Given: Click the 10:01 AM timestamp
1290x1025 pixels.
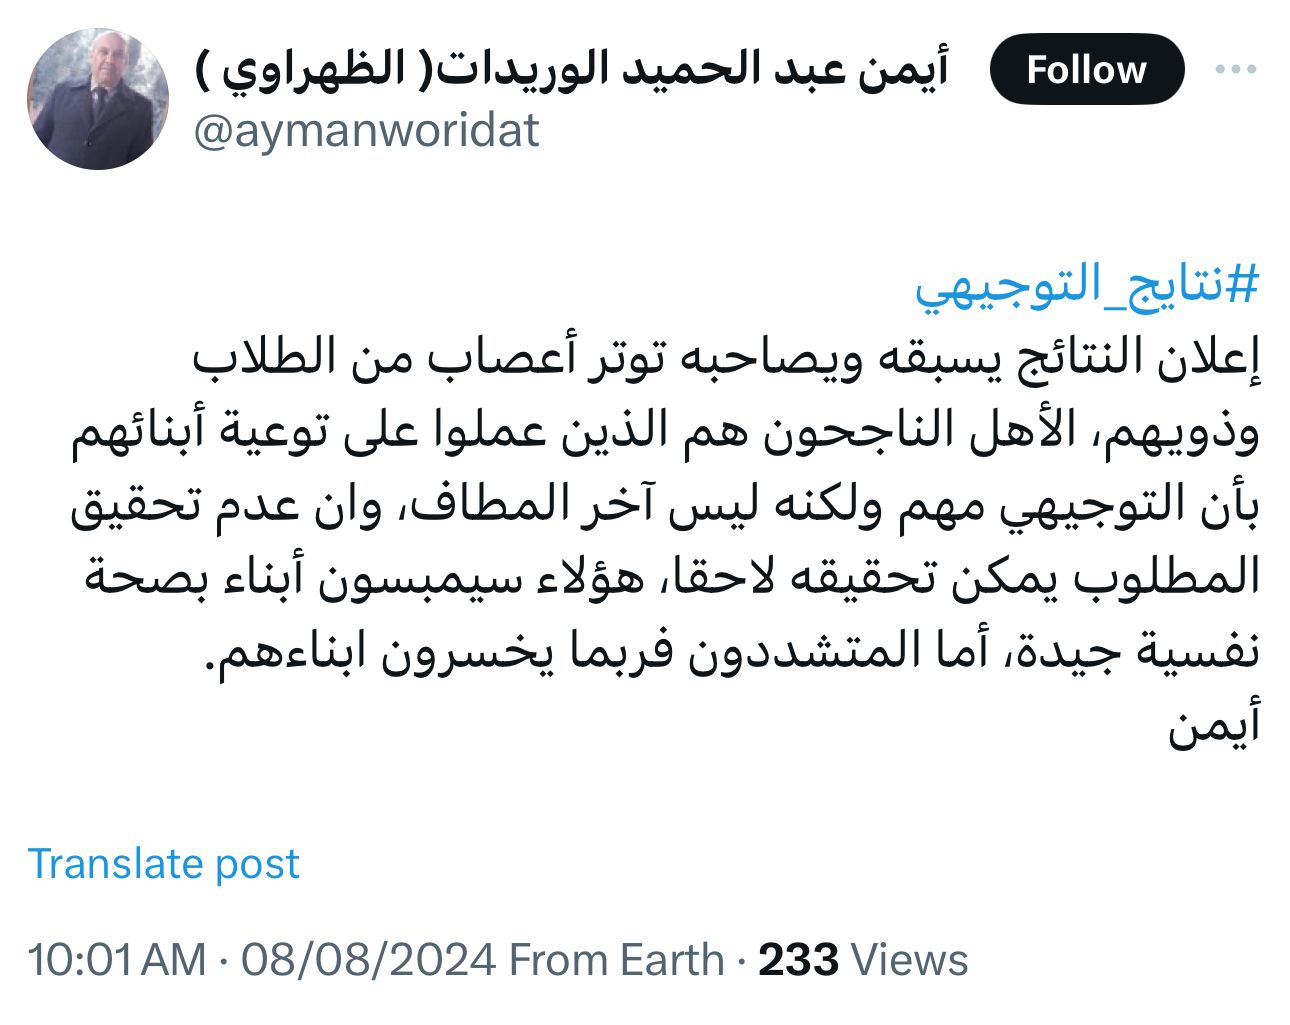Looking at the screenshot, I should pyautogui.click(x=117, y=960).
